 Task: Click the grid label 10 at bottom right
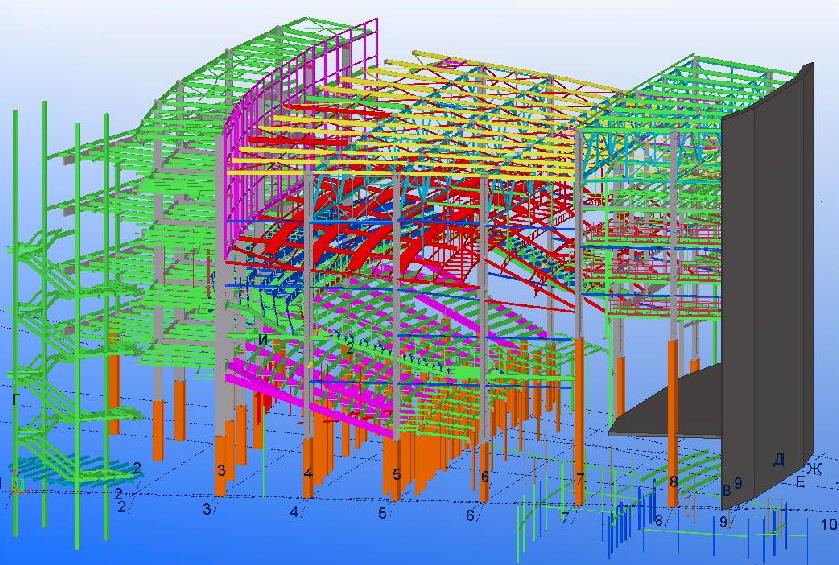828,524
